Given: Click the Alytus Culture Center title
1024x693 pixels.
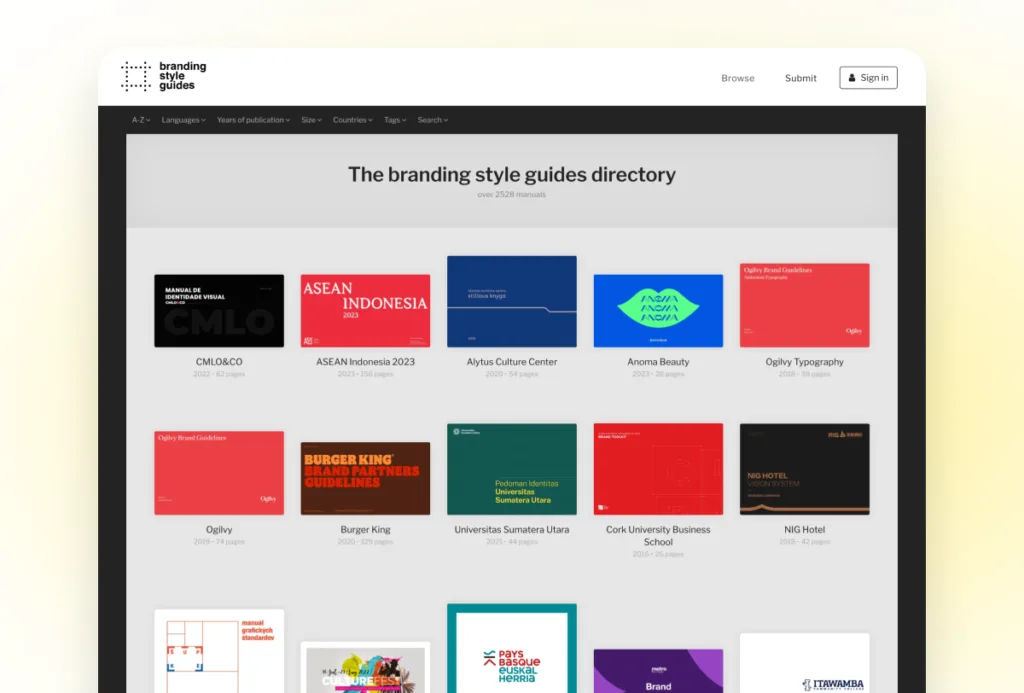Looking at the screenshot, I should [512, 362].
